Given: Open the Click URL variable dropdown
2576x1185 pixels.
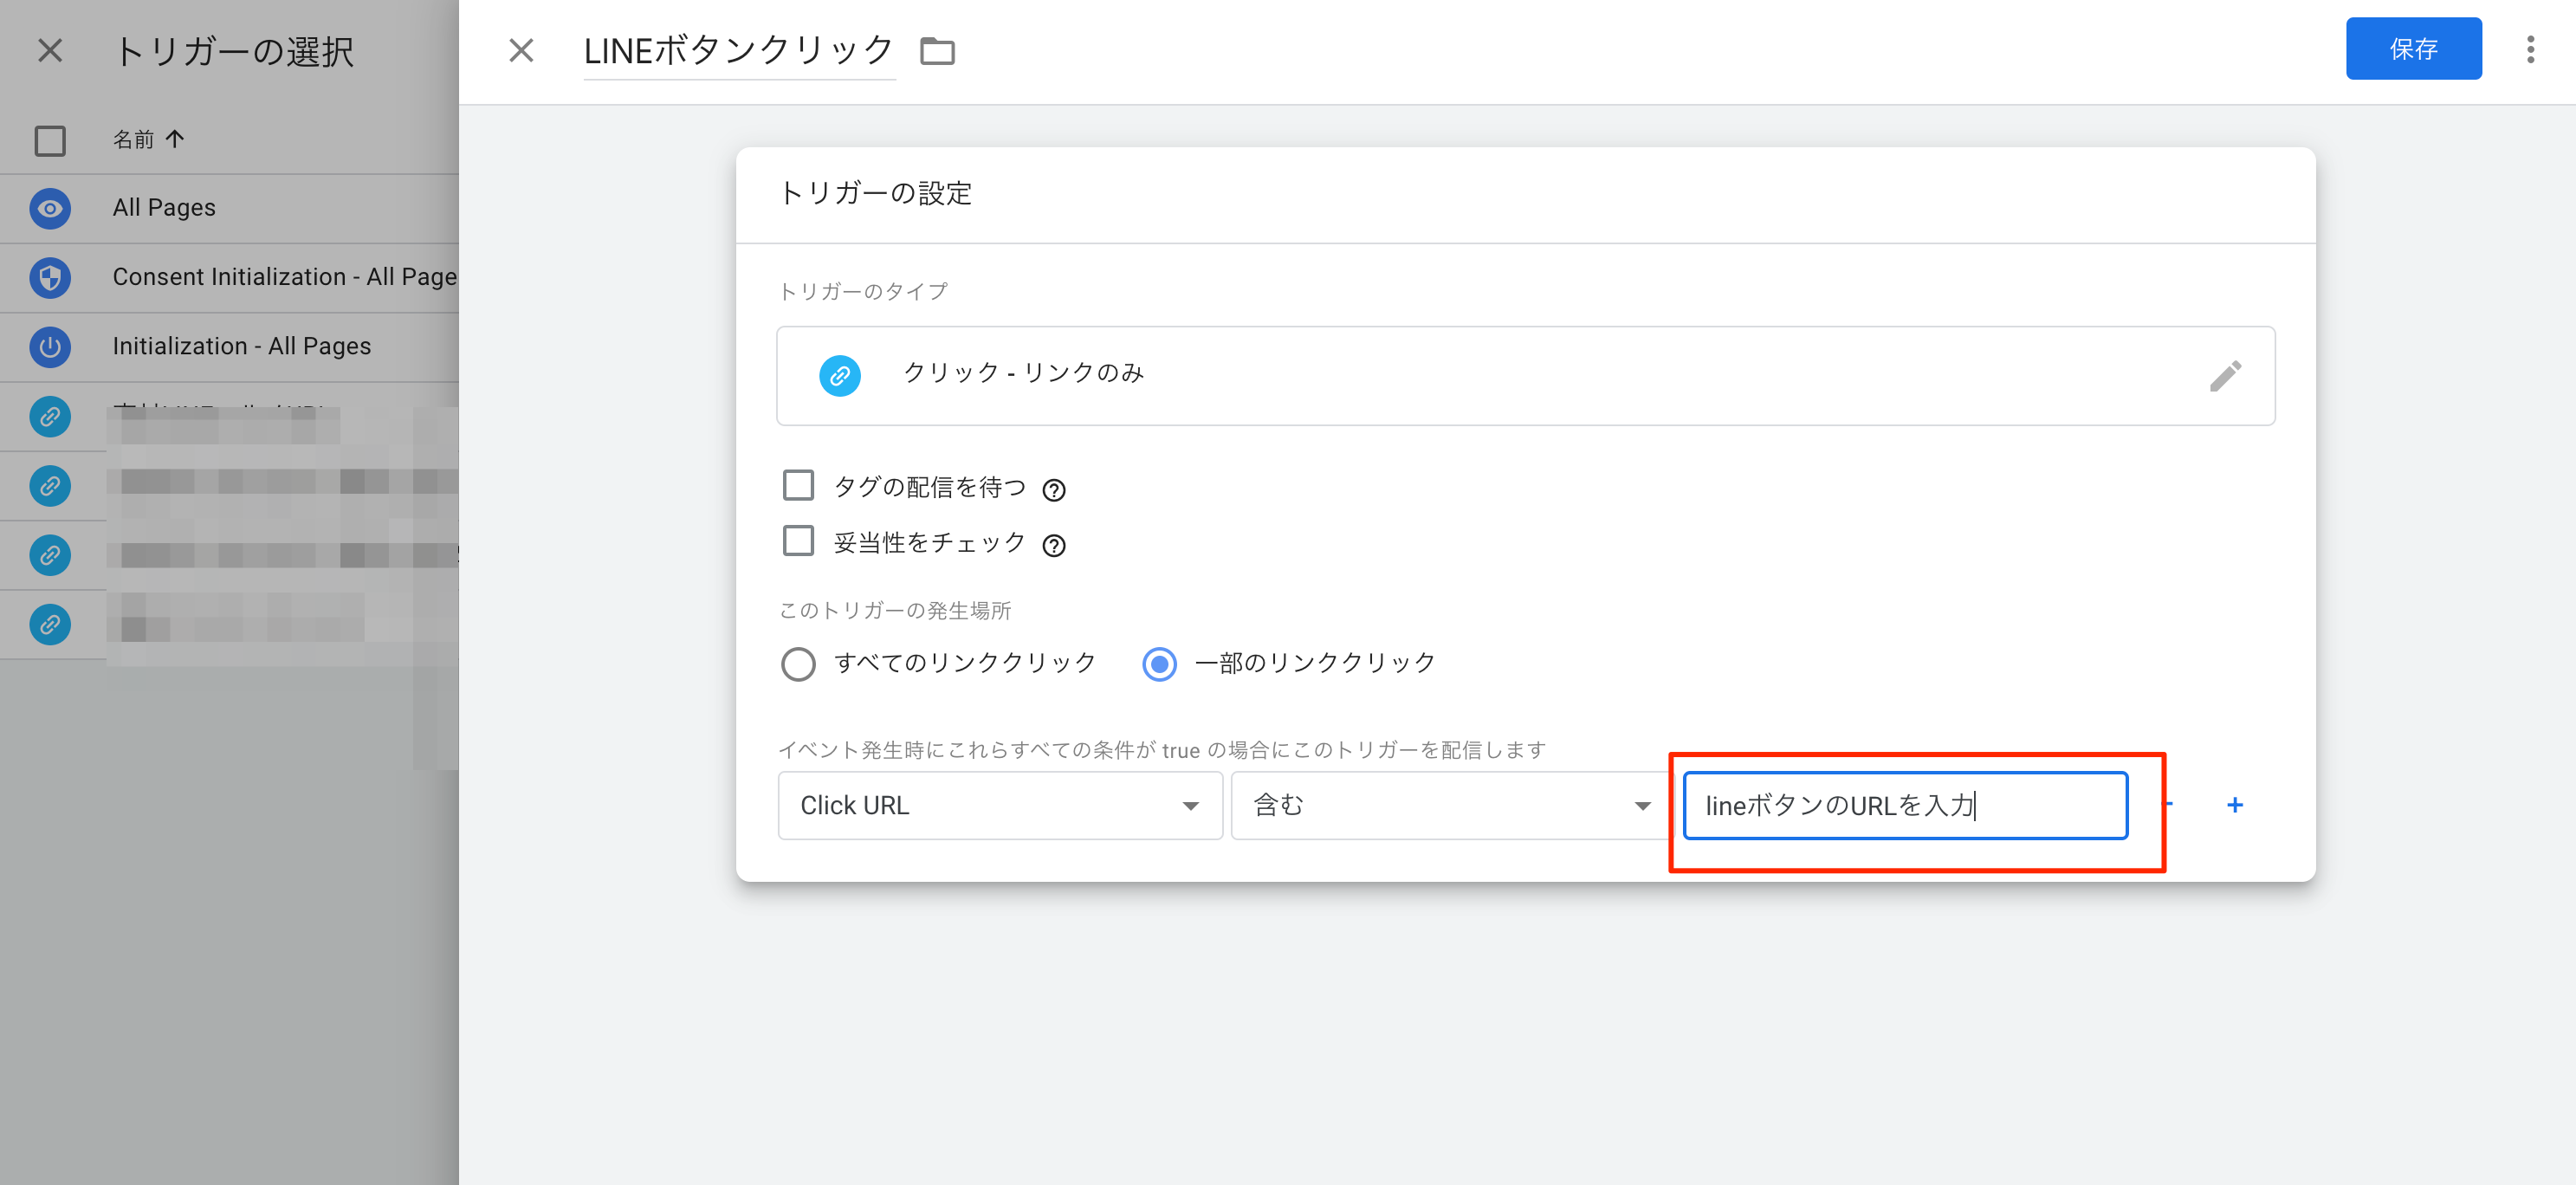Looking at the screenshot, I should [1000, 805].
